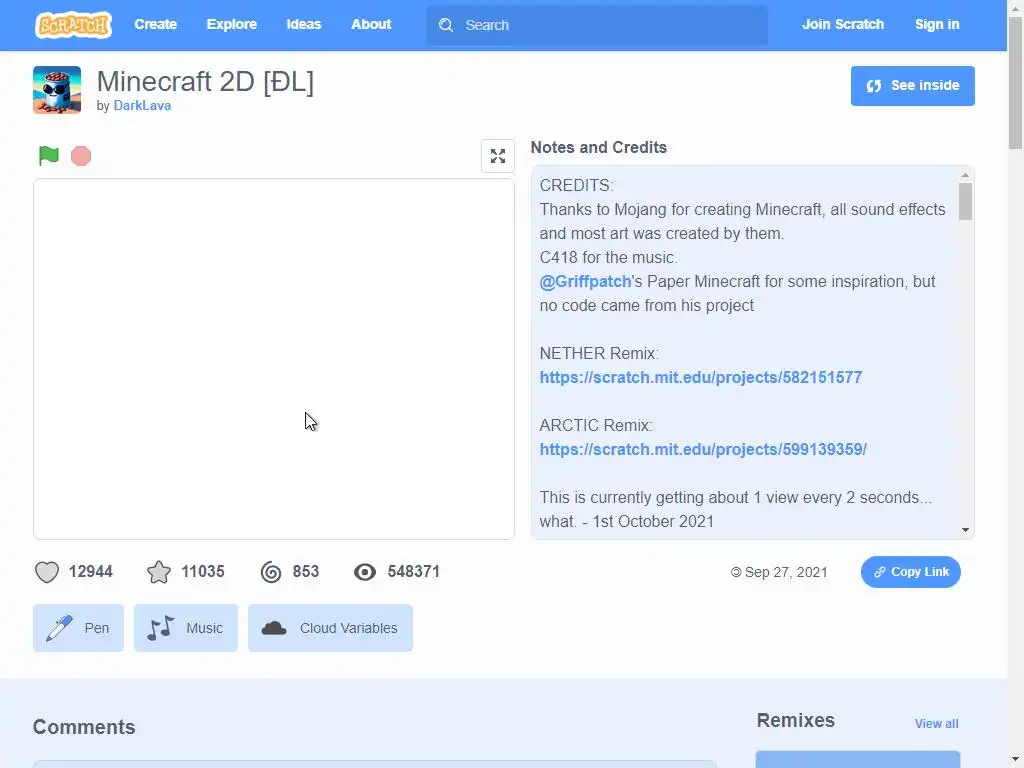Open the Create menu item
1024x768 pixels.
pyautogui.click(x=155, y=24)
